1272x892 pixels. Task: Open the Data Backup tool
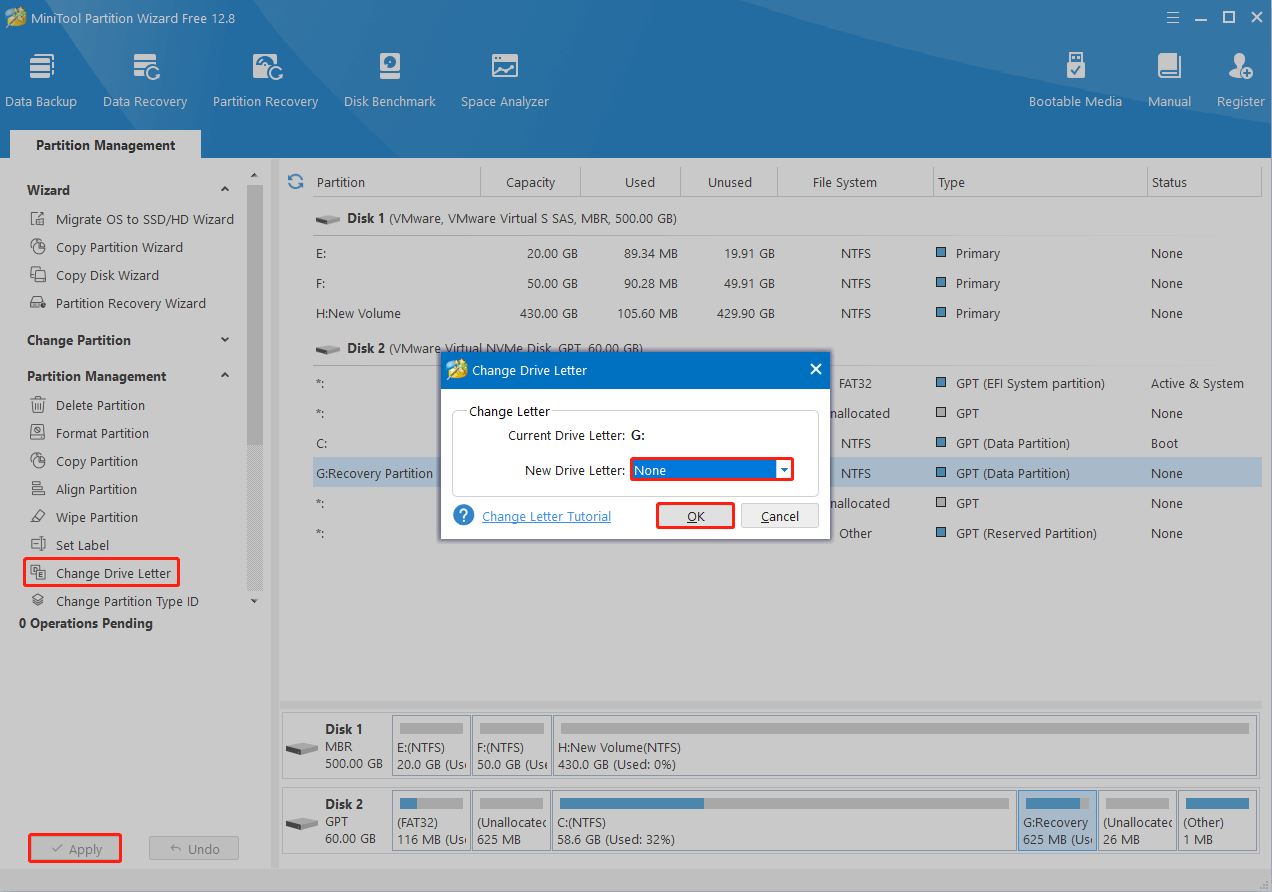coord(41,80)
